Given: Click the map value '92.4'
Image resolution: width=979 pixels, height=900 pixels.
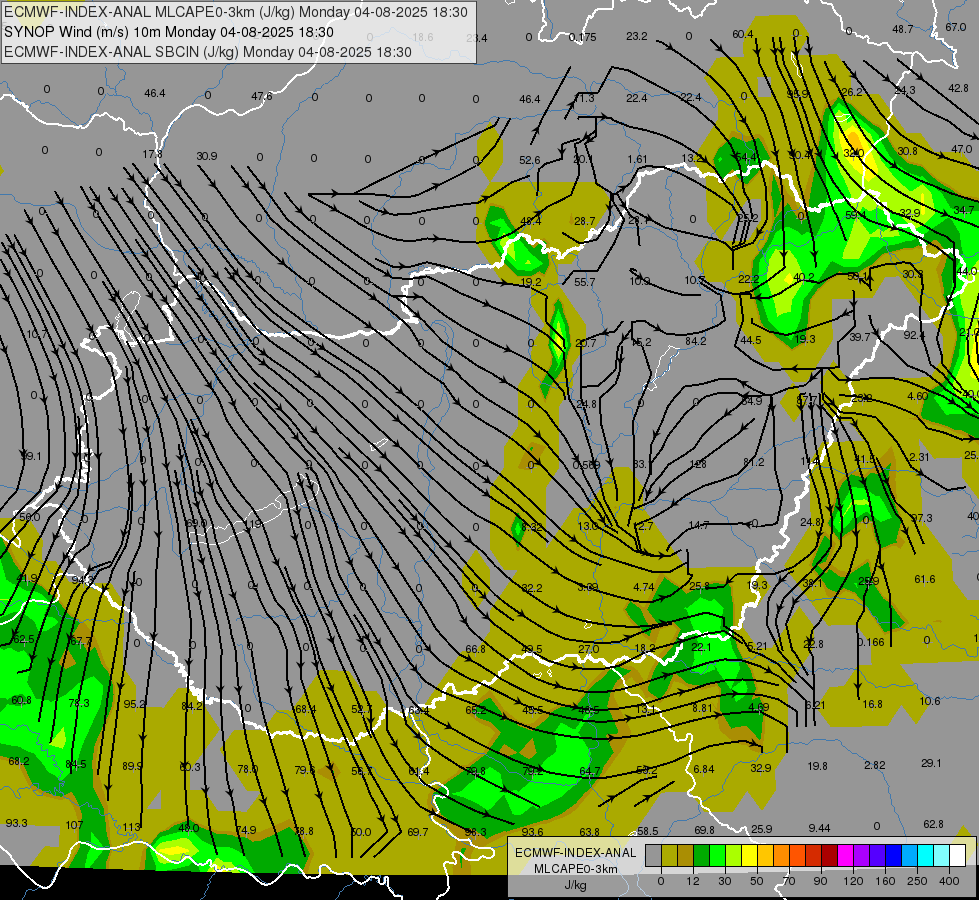Looking at the screenshot, I should click(914, 335).
